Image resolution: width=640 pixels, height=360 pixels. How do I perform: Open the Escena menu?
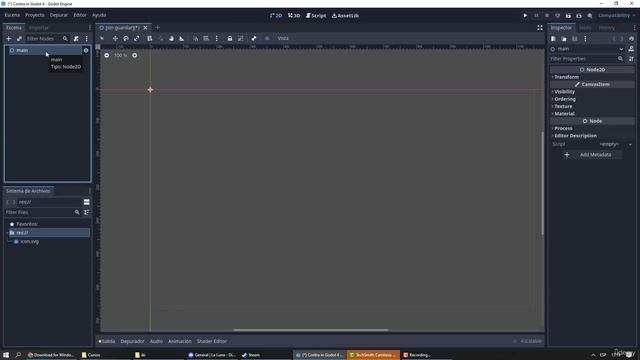pos(12,15)
